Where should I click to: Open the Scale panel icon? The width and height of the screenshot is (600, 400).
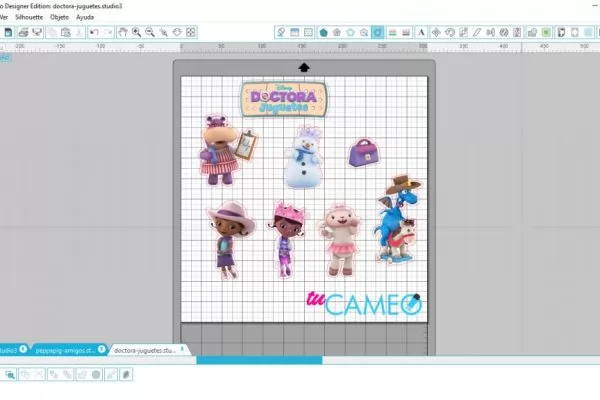463,33
